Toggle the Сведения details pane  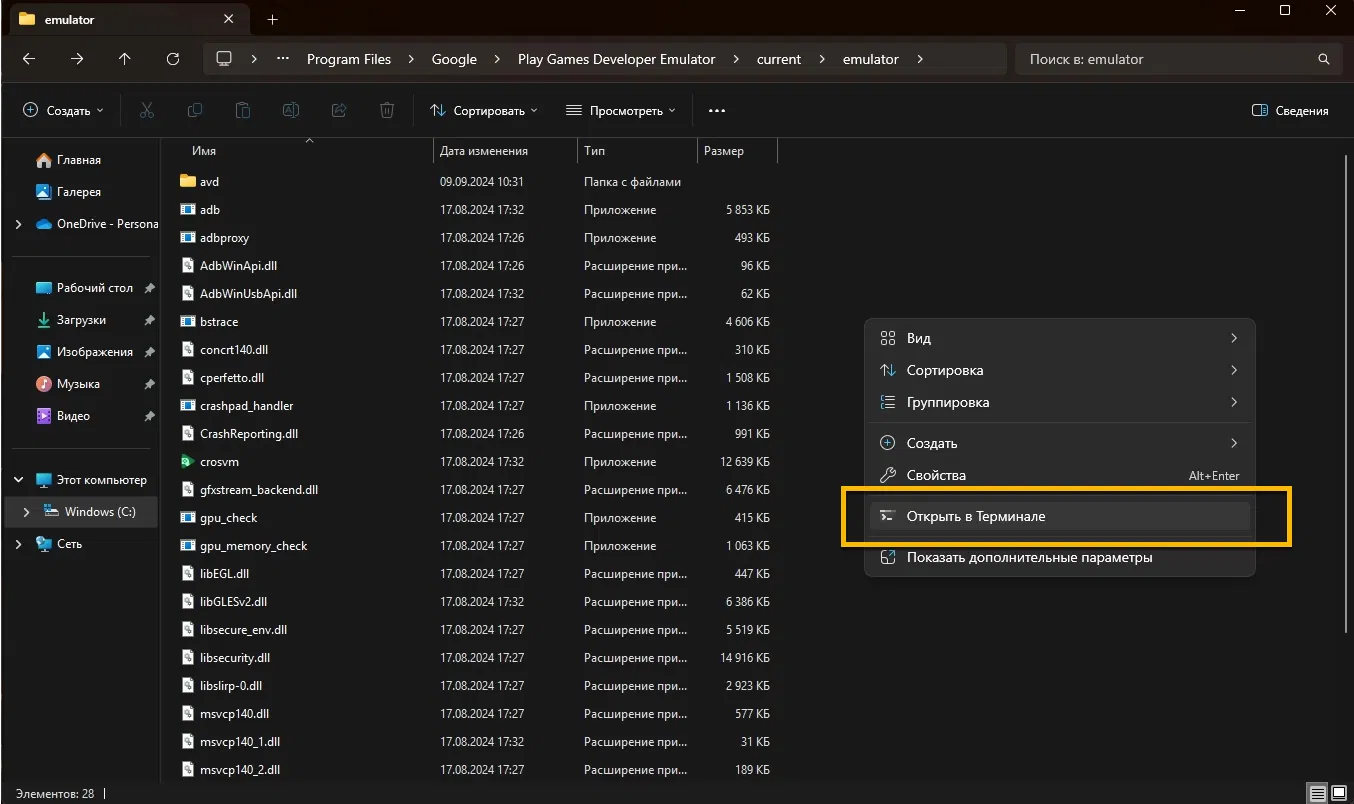tap(1290, 111)
